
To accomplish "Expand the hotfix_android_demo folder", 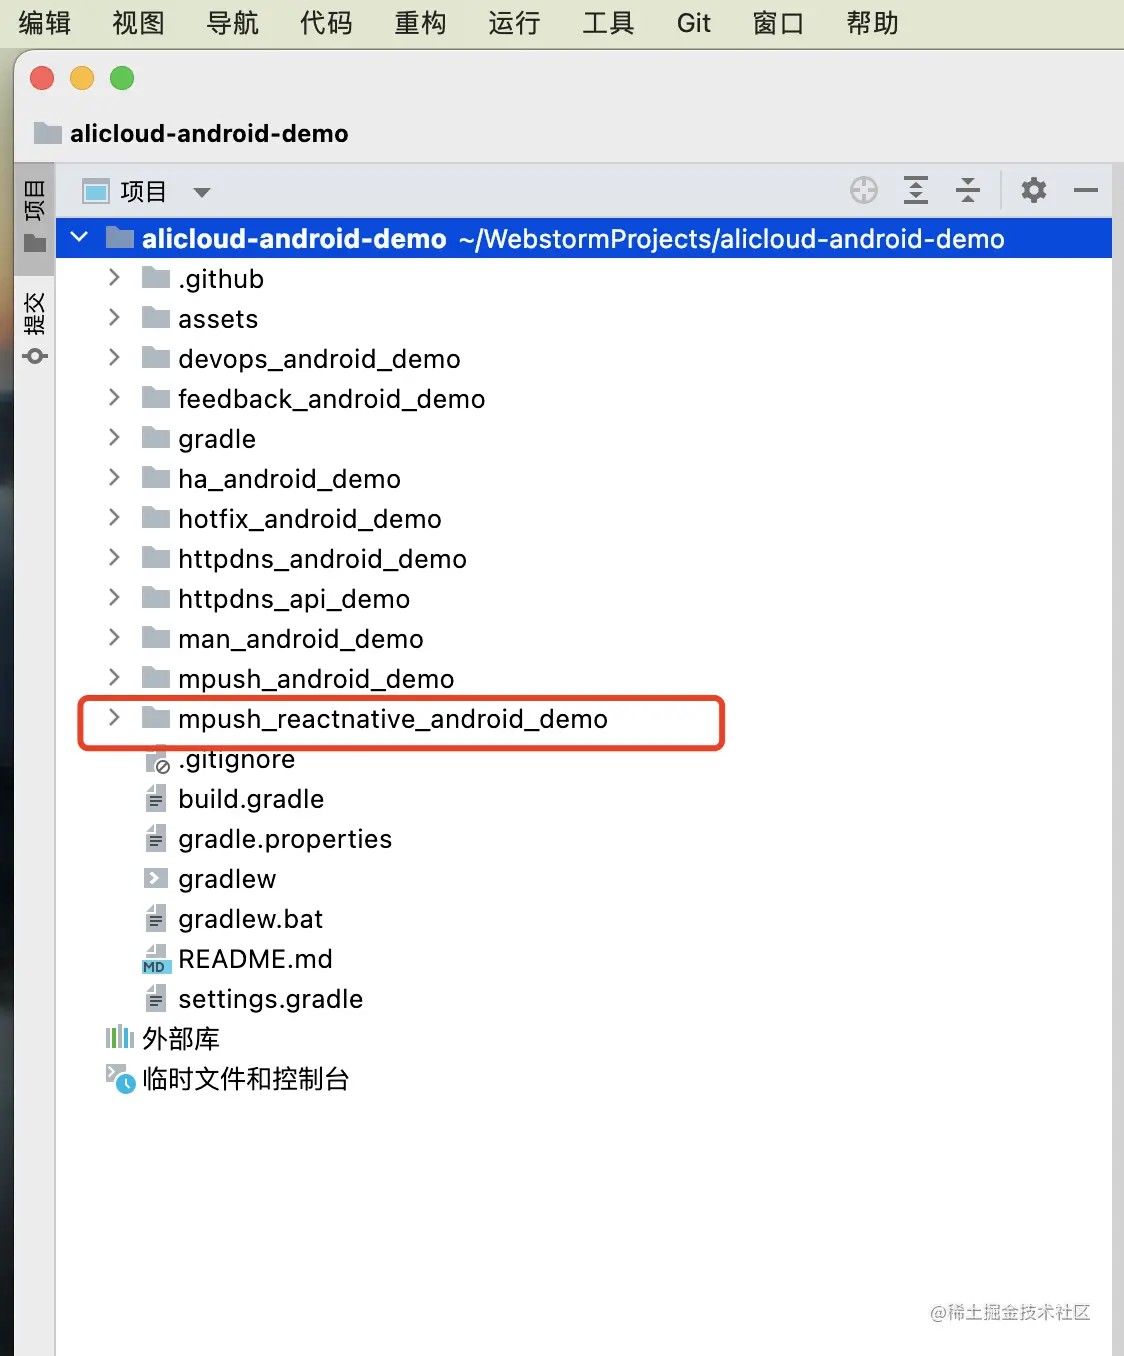I will click(x=114, y=518).
